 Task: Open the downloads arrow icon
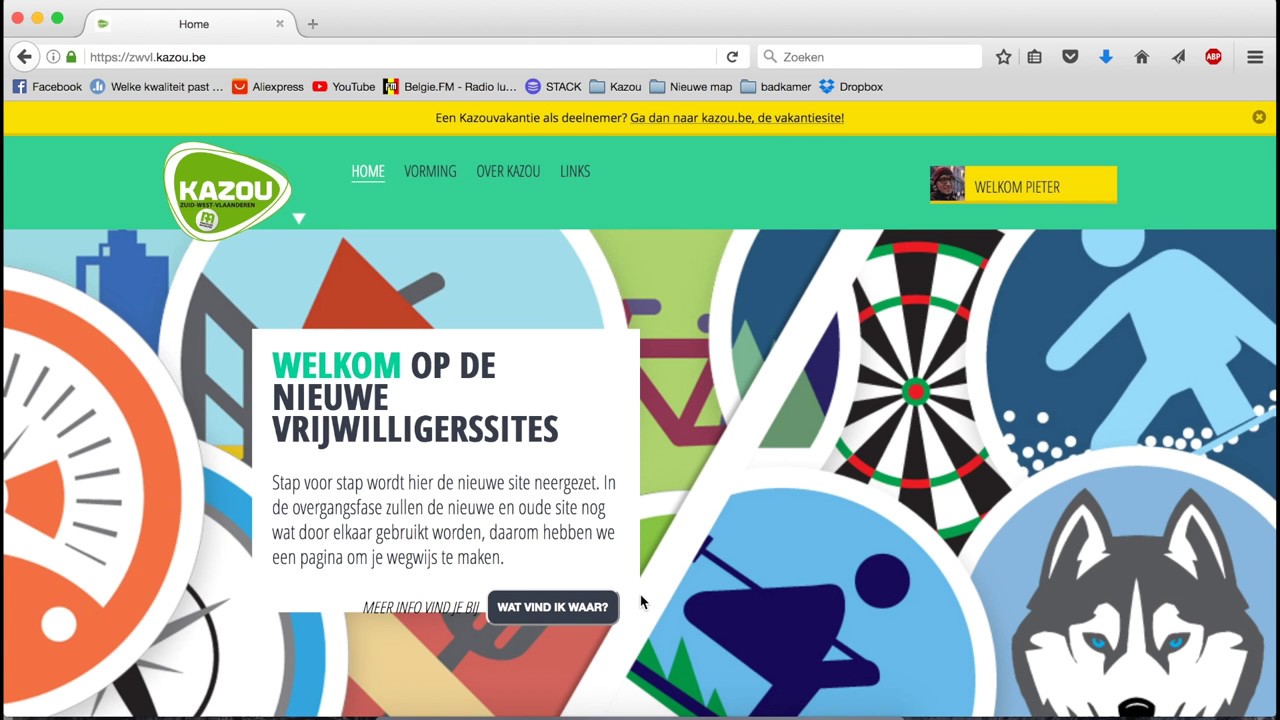coord(1106,57)
